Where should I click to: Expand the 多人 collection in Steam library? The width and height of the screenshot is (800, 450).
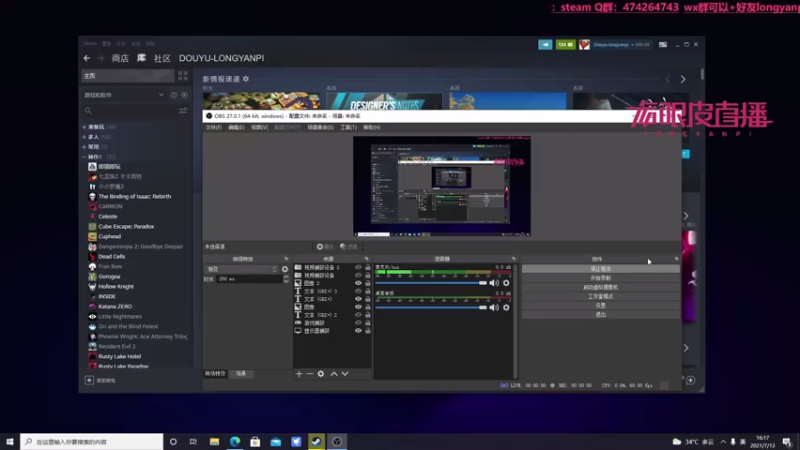tap(84, 137)
